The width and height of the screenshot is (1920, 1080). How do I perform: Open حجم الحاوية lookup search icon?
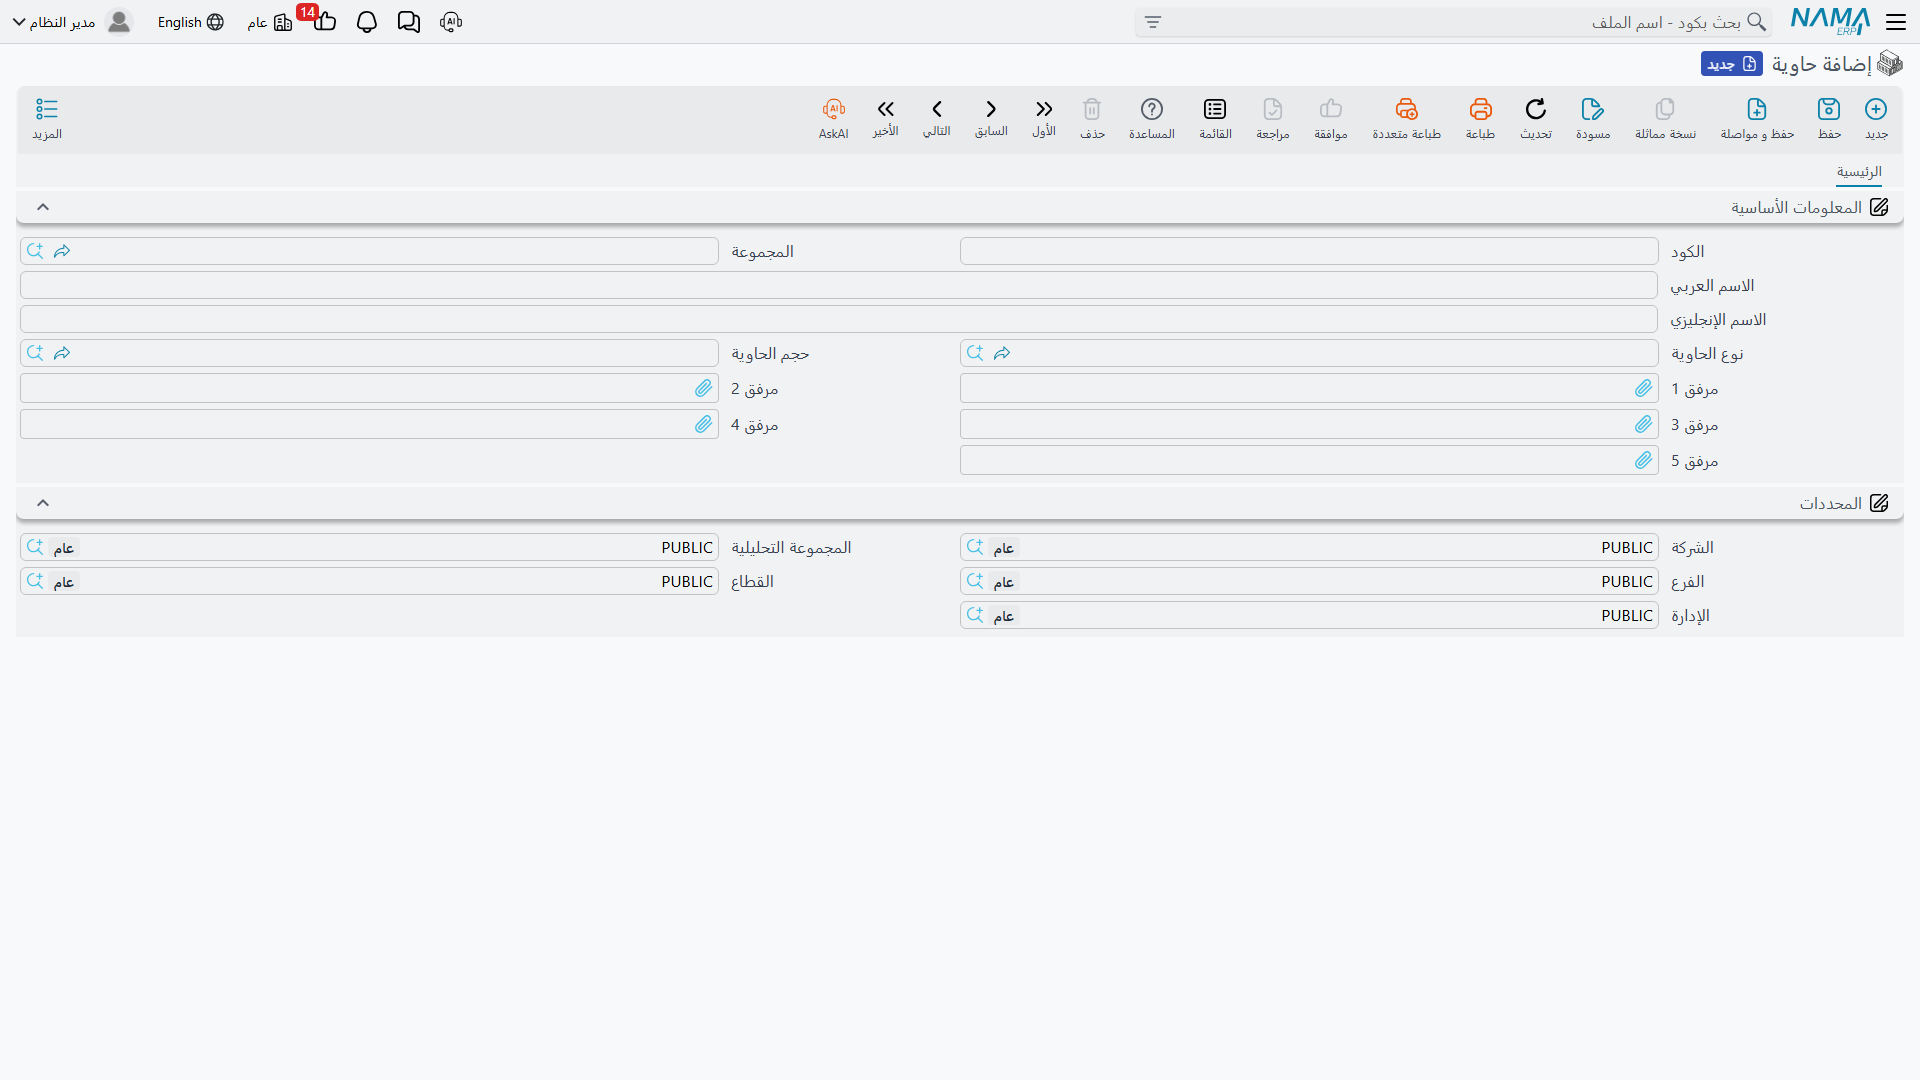tap(35, 353)
